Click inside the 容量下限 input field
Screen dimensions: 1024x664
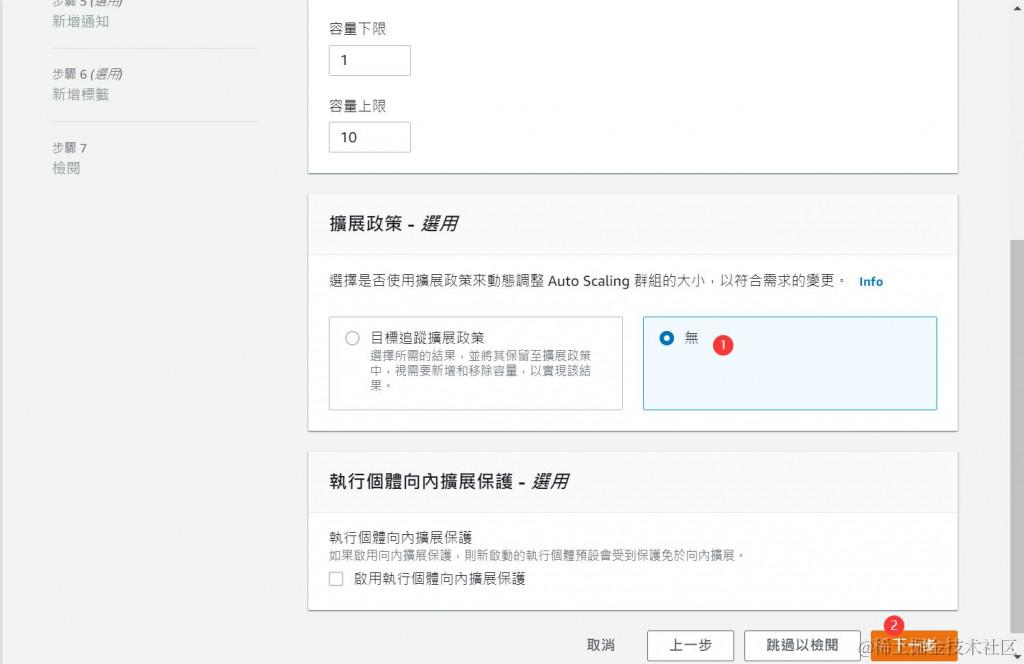369,60
